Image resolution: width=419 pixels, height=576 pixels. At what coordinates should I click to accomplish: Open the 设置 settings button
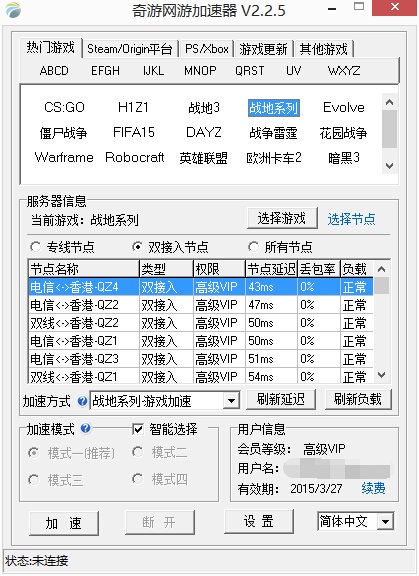[259, 521]
